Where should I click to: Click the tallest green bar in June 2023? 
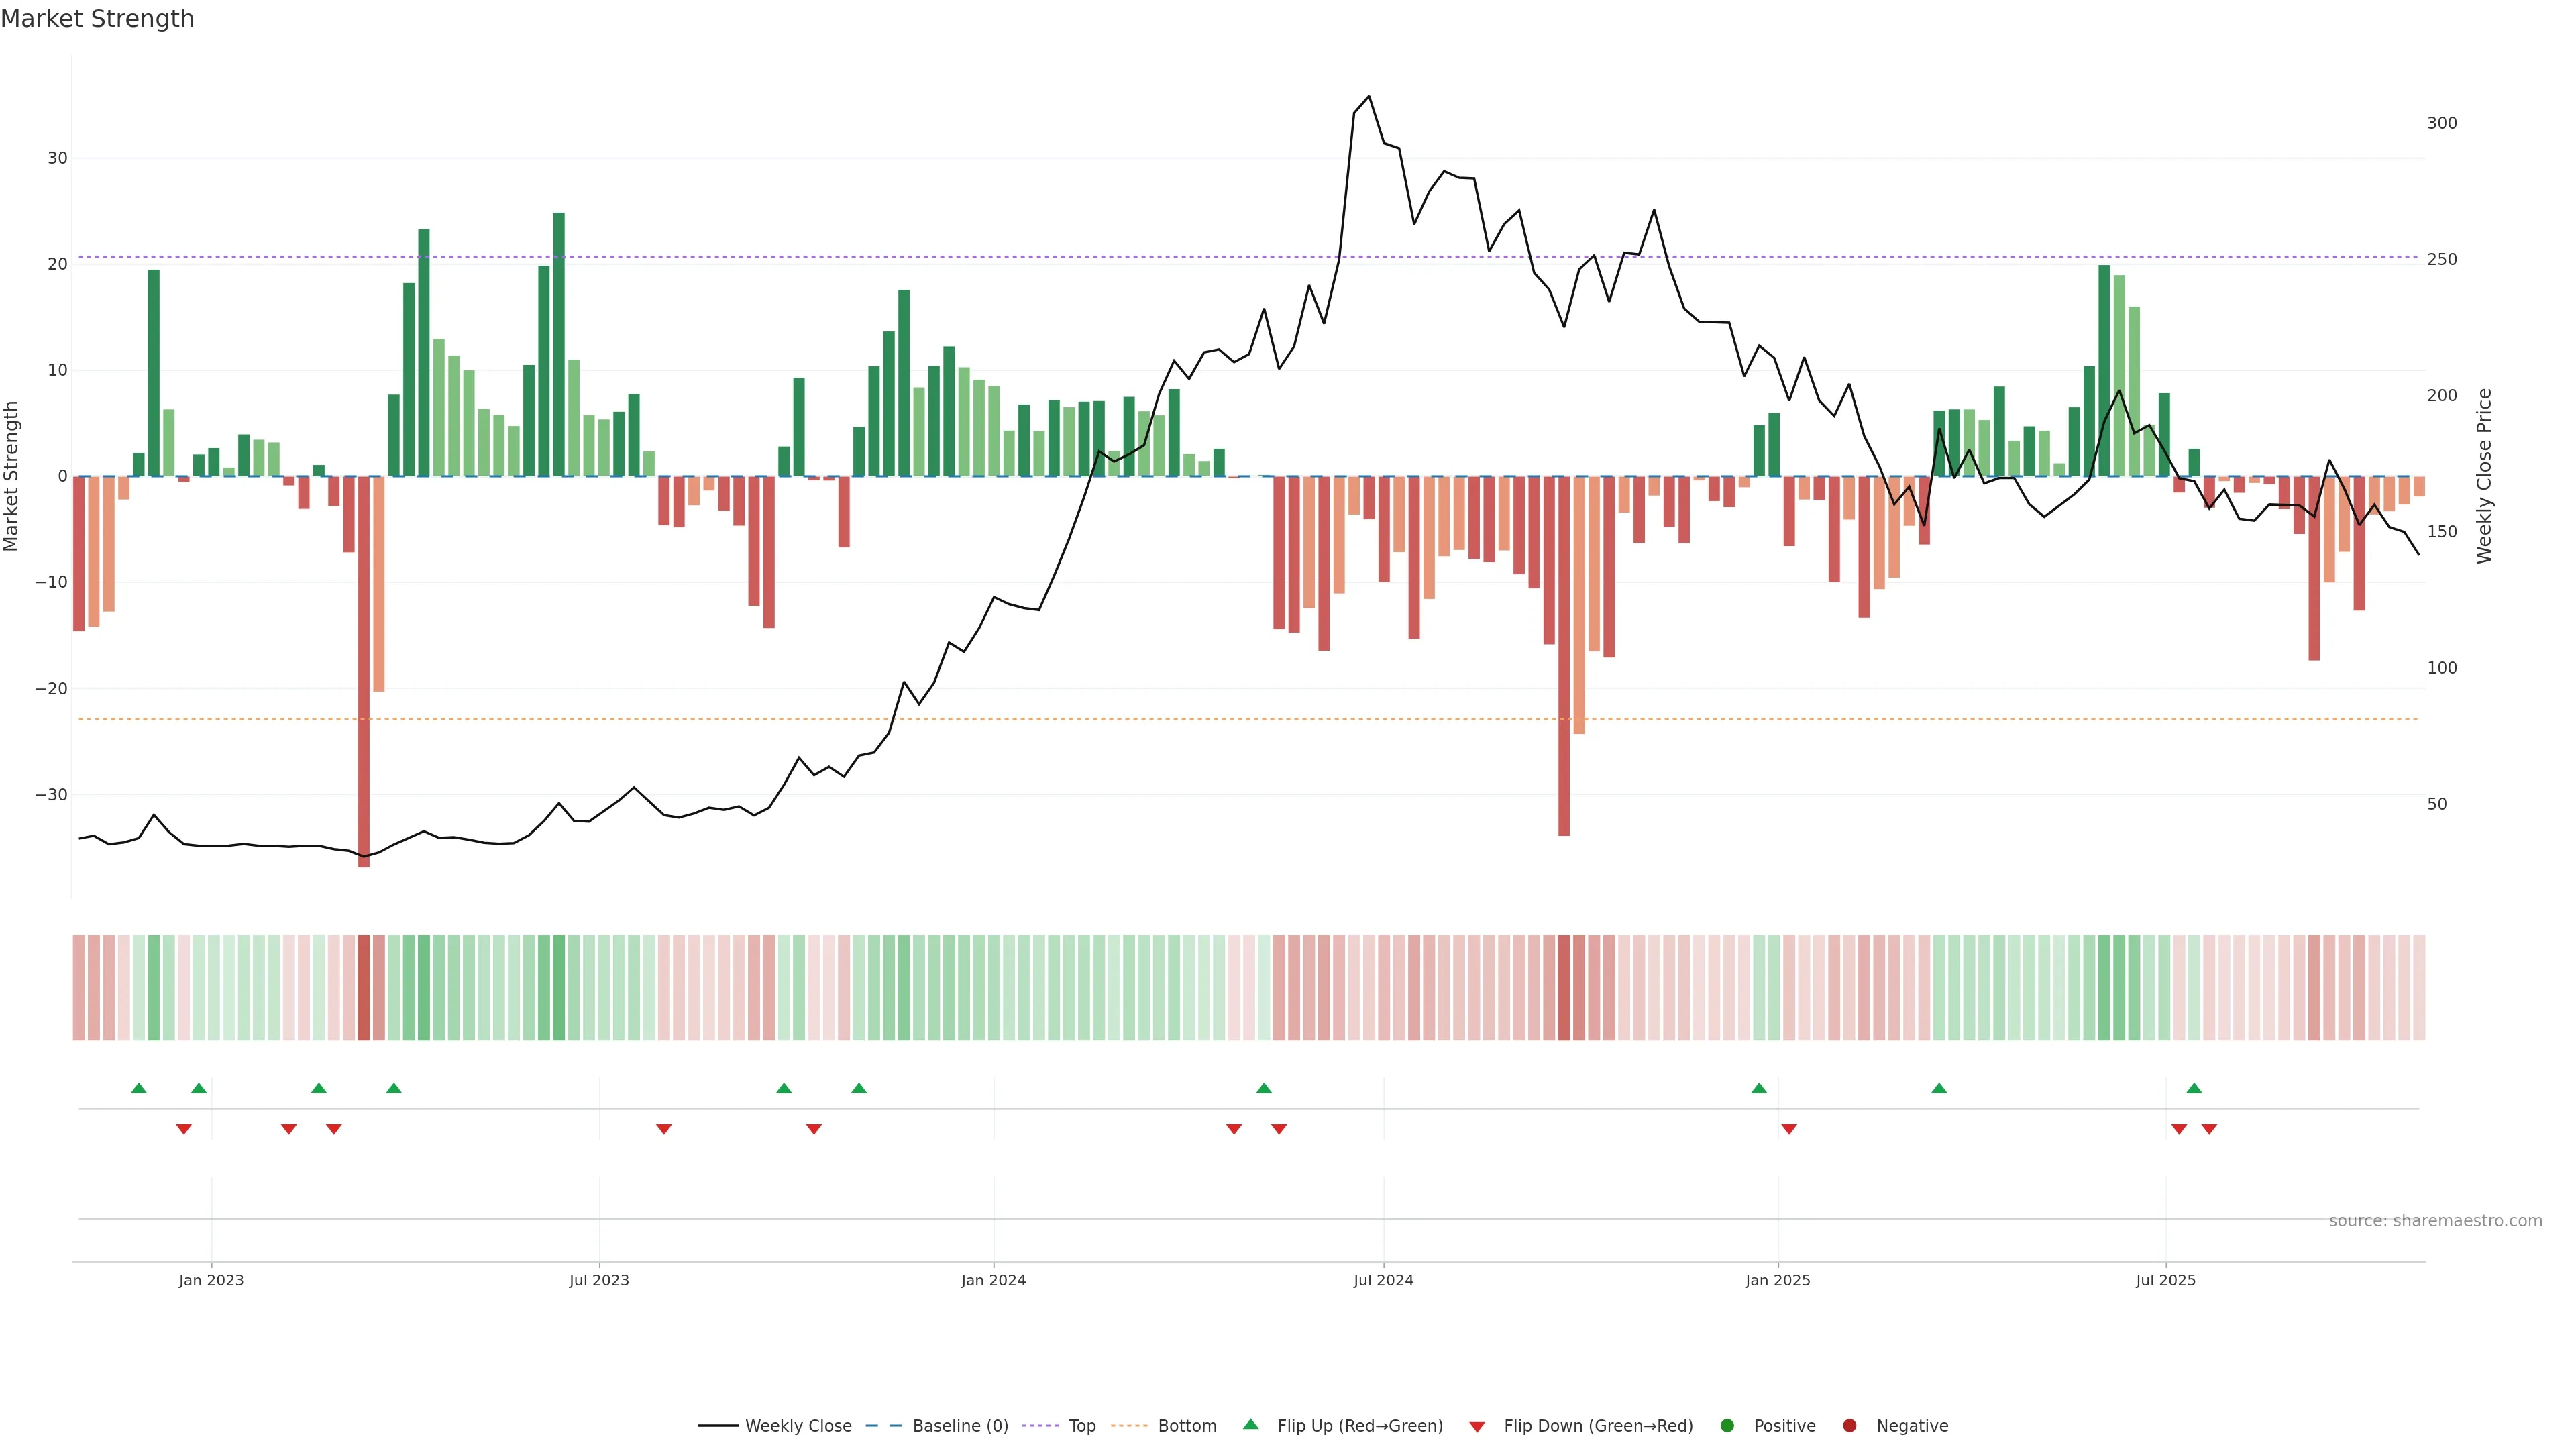[x=559, y=344]
